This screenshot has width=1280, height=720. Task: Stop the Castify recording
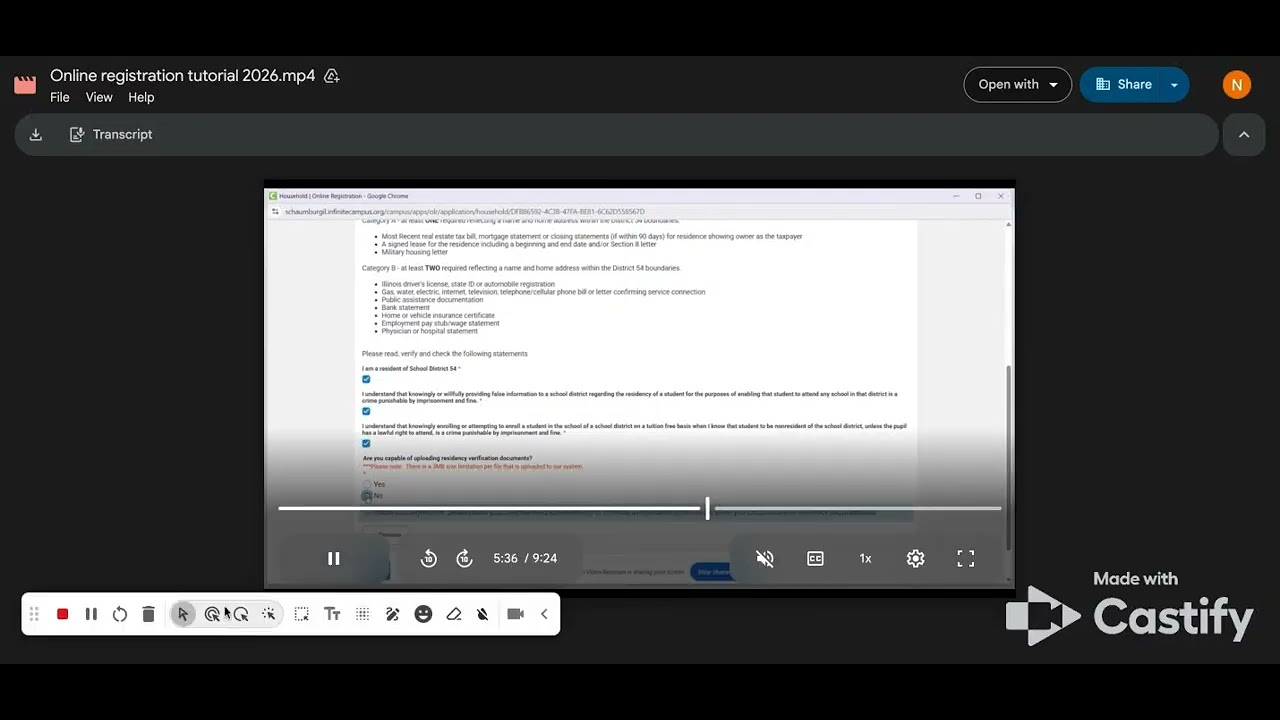[62, 614]
